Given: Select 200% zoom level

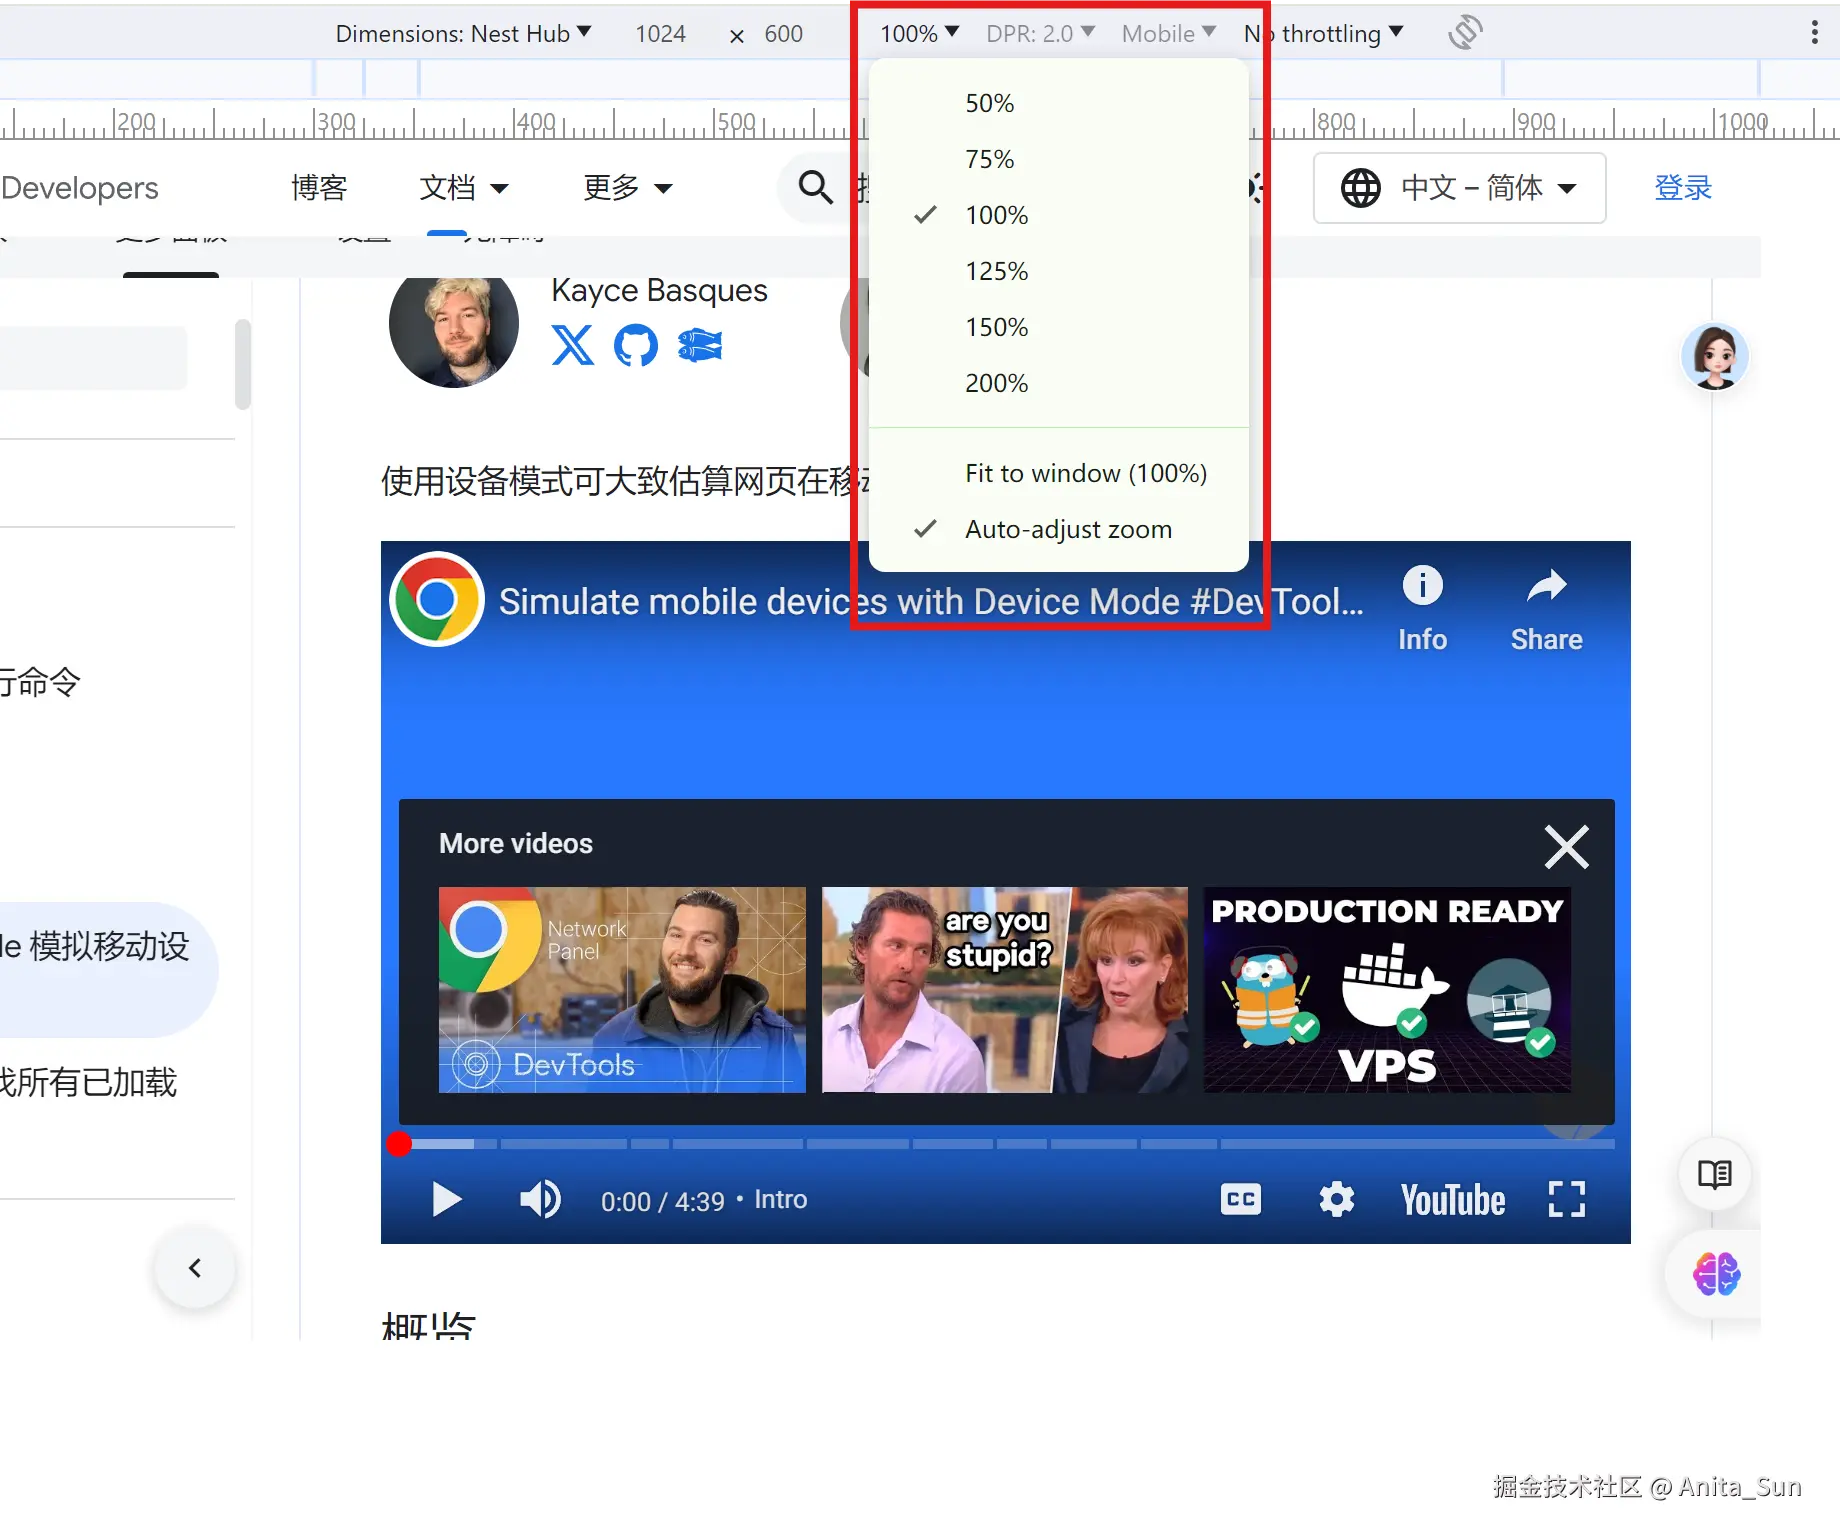Looking at the screenshot, I should 1059,383.
